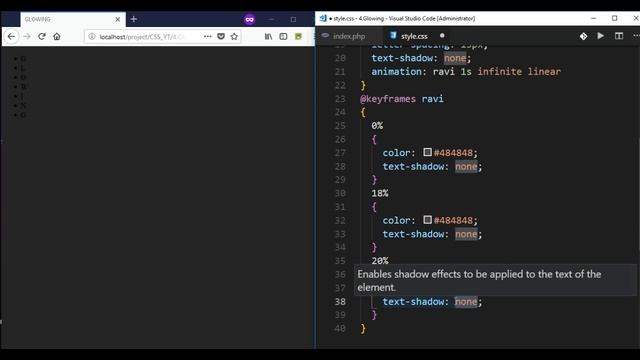Click the text-shadow hover tooltip
The width and height of the screenshot is (640, 360).
click(495, 281)
